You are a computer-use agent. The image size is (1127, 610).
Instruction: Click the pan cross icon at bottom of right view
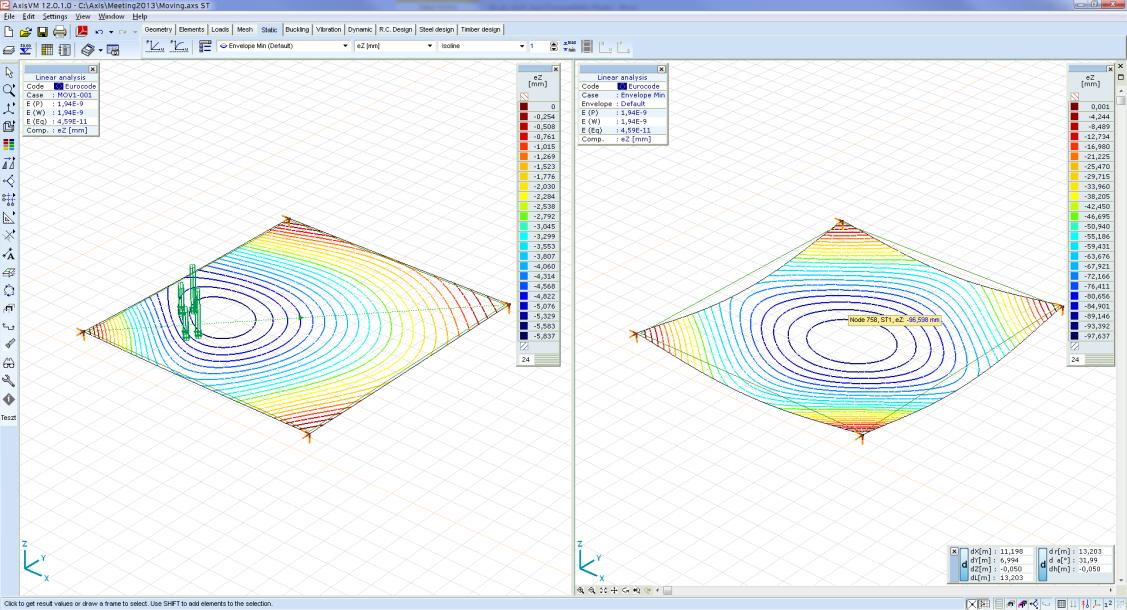click(614, 591)
